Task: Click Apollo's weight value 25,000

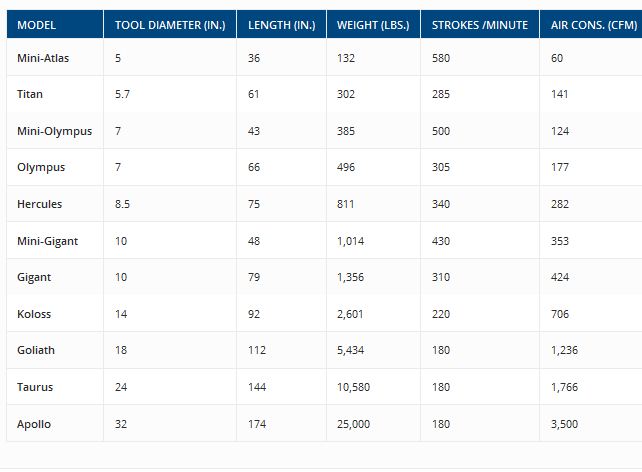Action: [354, 424]
